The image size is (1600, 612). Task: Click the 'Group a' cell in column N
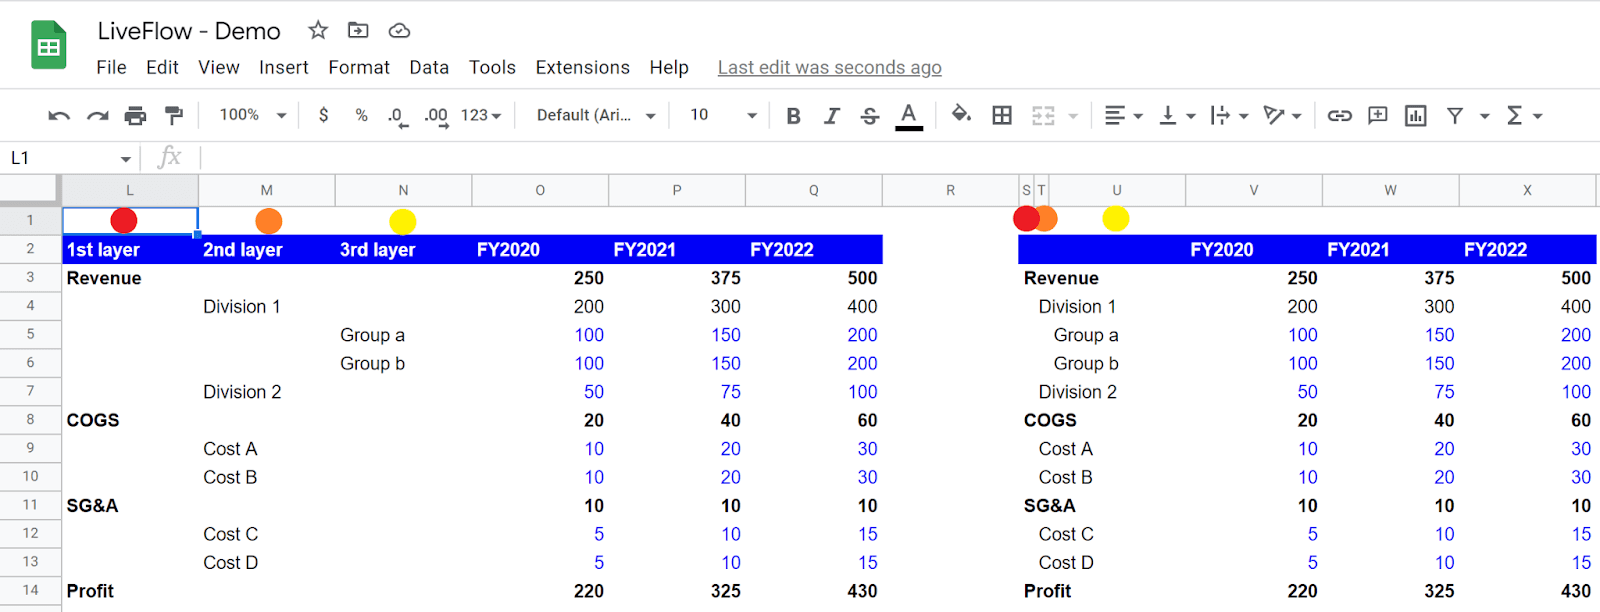pyautogui.click(x=403, y=335)
